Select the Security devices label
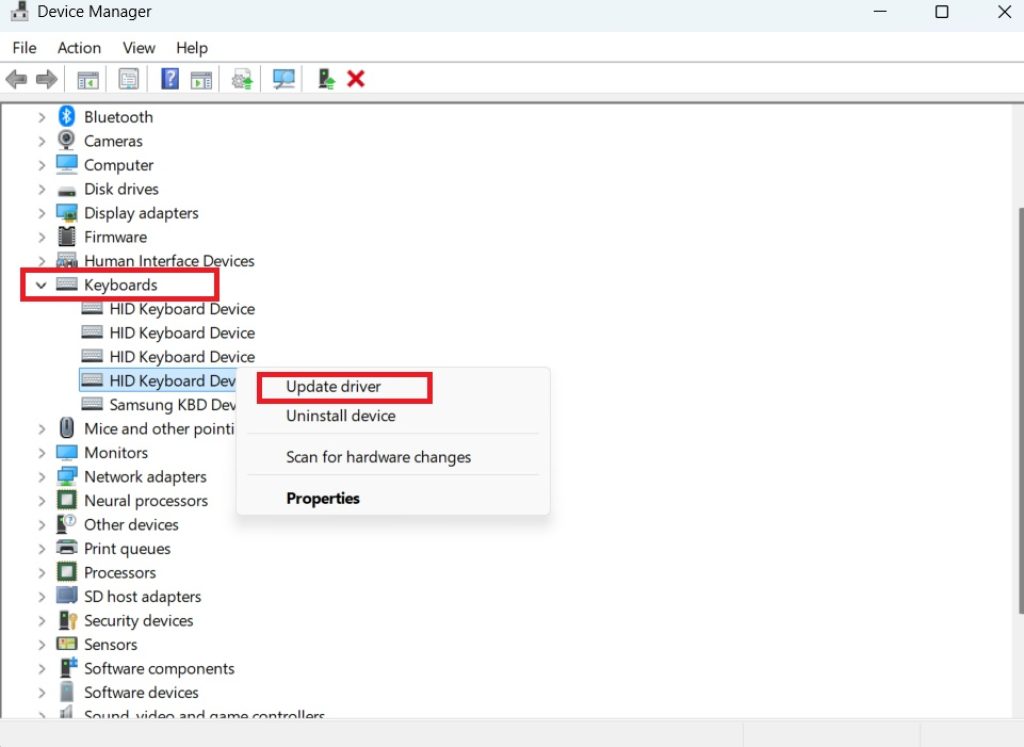This screenshot has width=1024, height=747. pos(138,620)
